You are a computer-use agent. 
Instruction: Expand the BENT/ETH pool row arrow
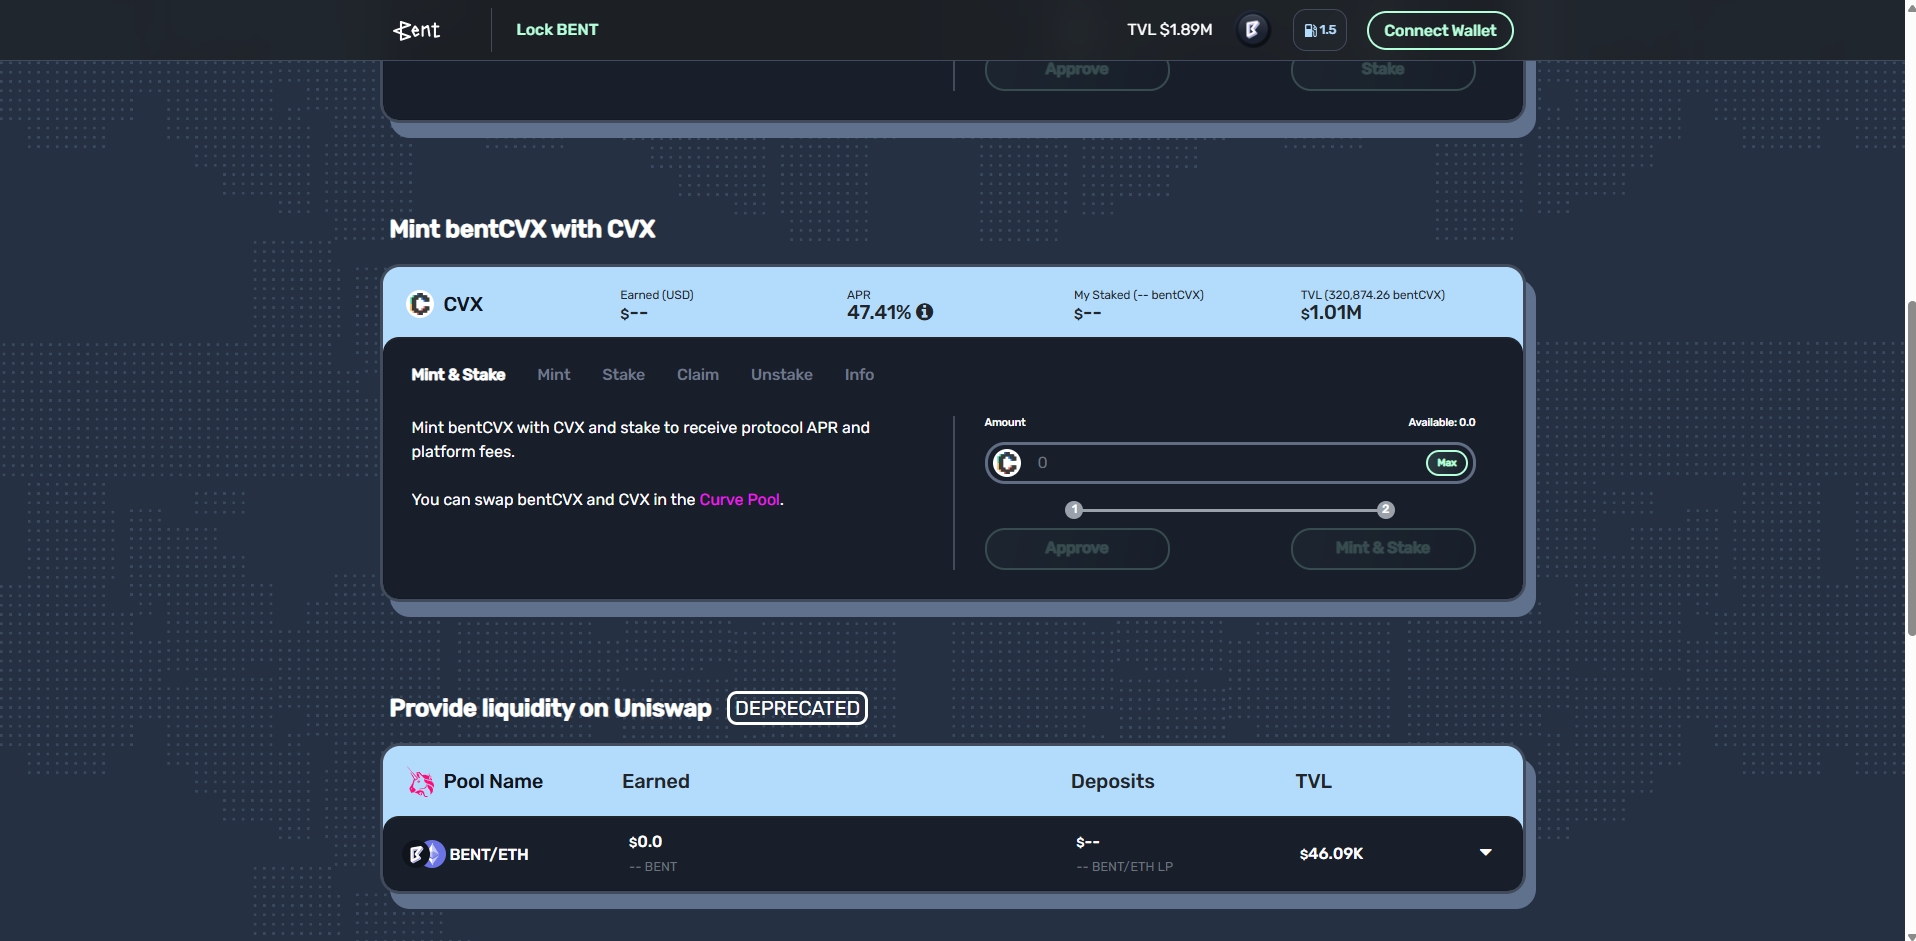pos(1485,853)
